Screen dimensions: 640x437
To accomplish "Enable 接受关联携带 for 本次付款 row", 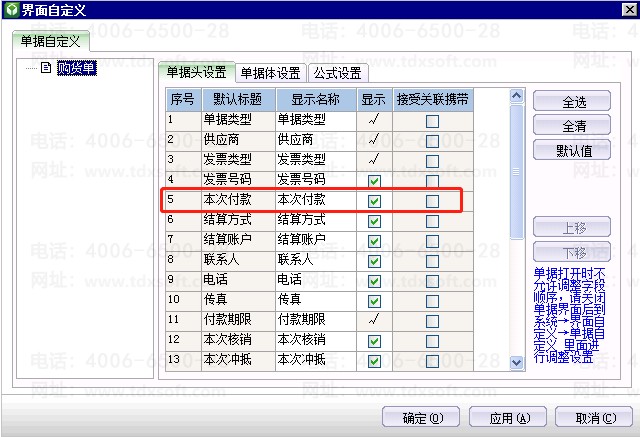I will (x=432, y=201).
